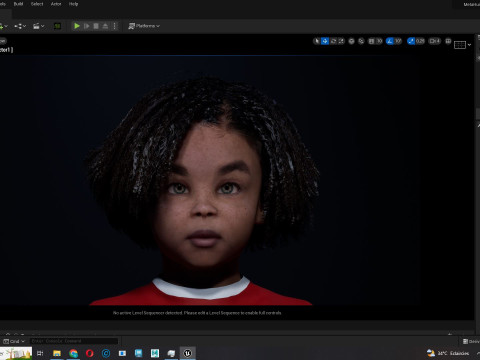Open grid snap size value 10
Screen dimensions: 480x360
pyautogui.click(x=379, y=41)
